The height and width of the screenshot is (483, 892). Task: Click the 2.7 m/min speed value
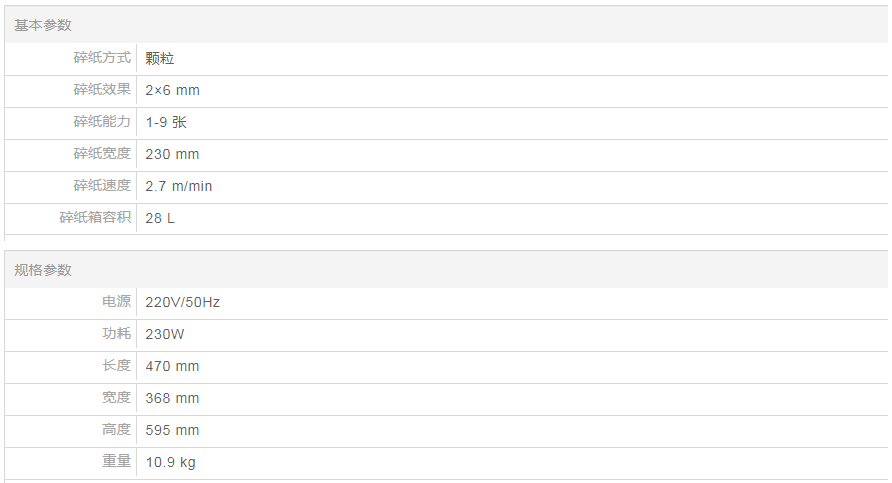coord(179,187)
